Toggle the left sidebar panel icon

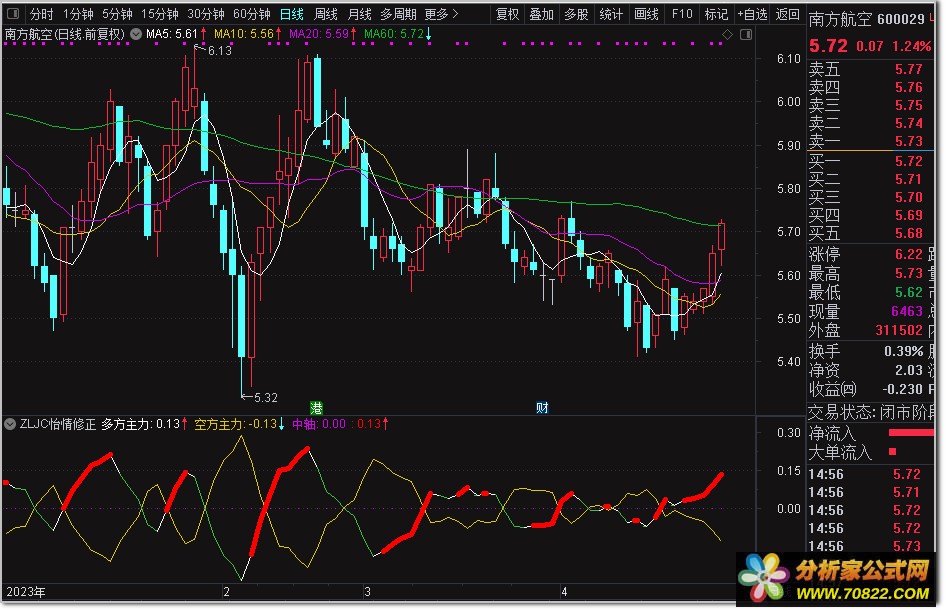(x=12, y=13)
